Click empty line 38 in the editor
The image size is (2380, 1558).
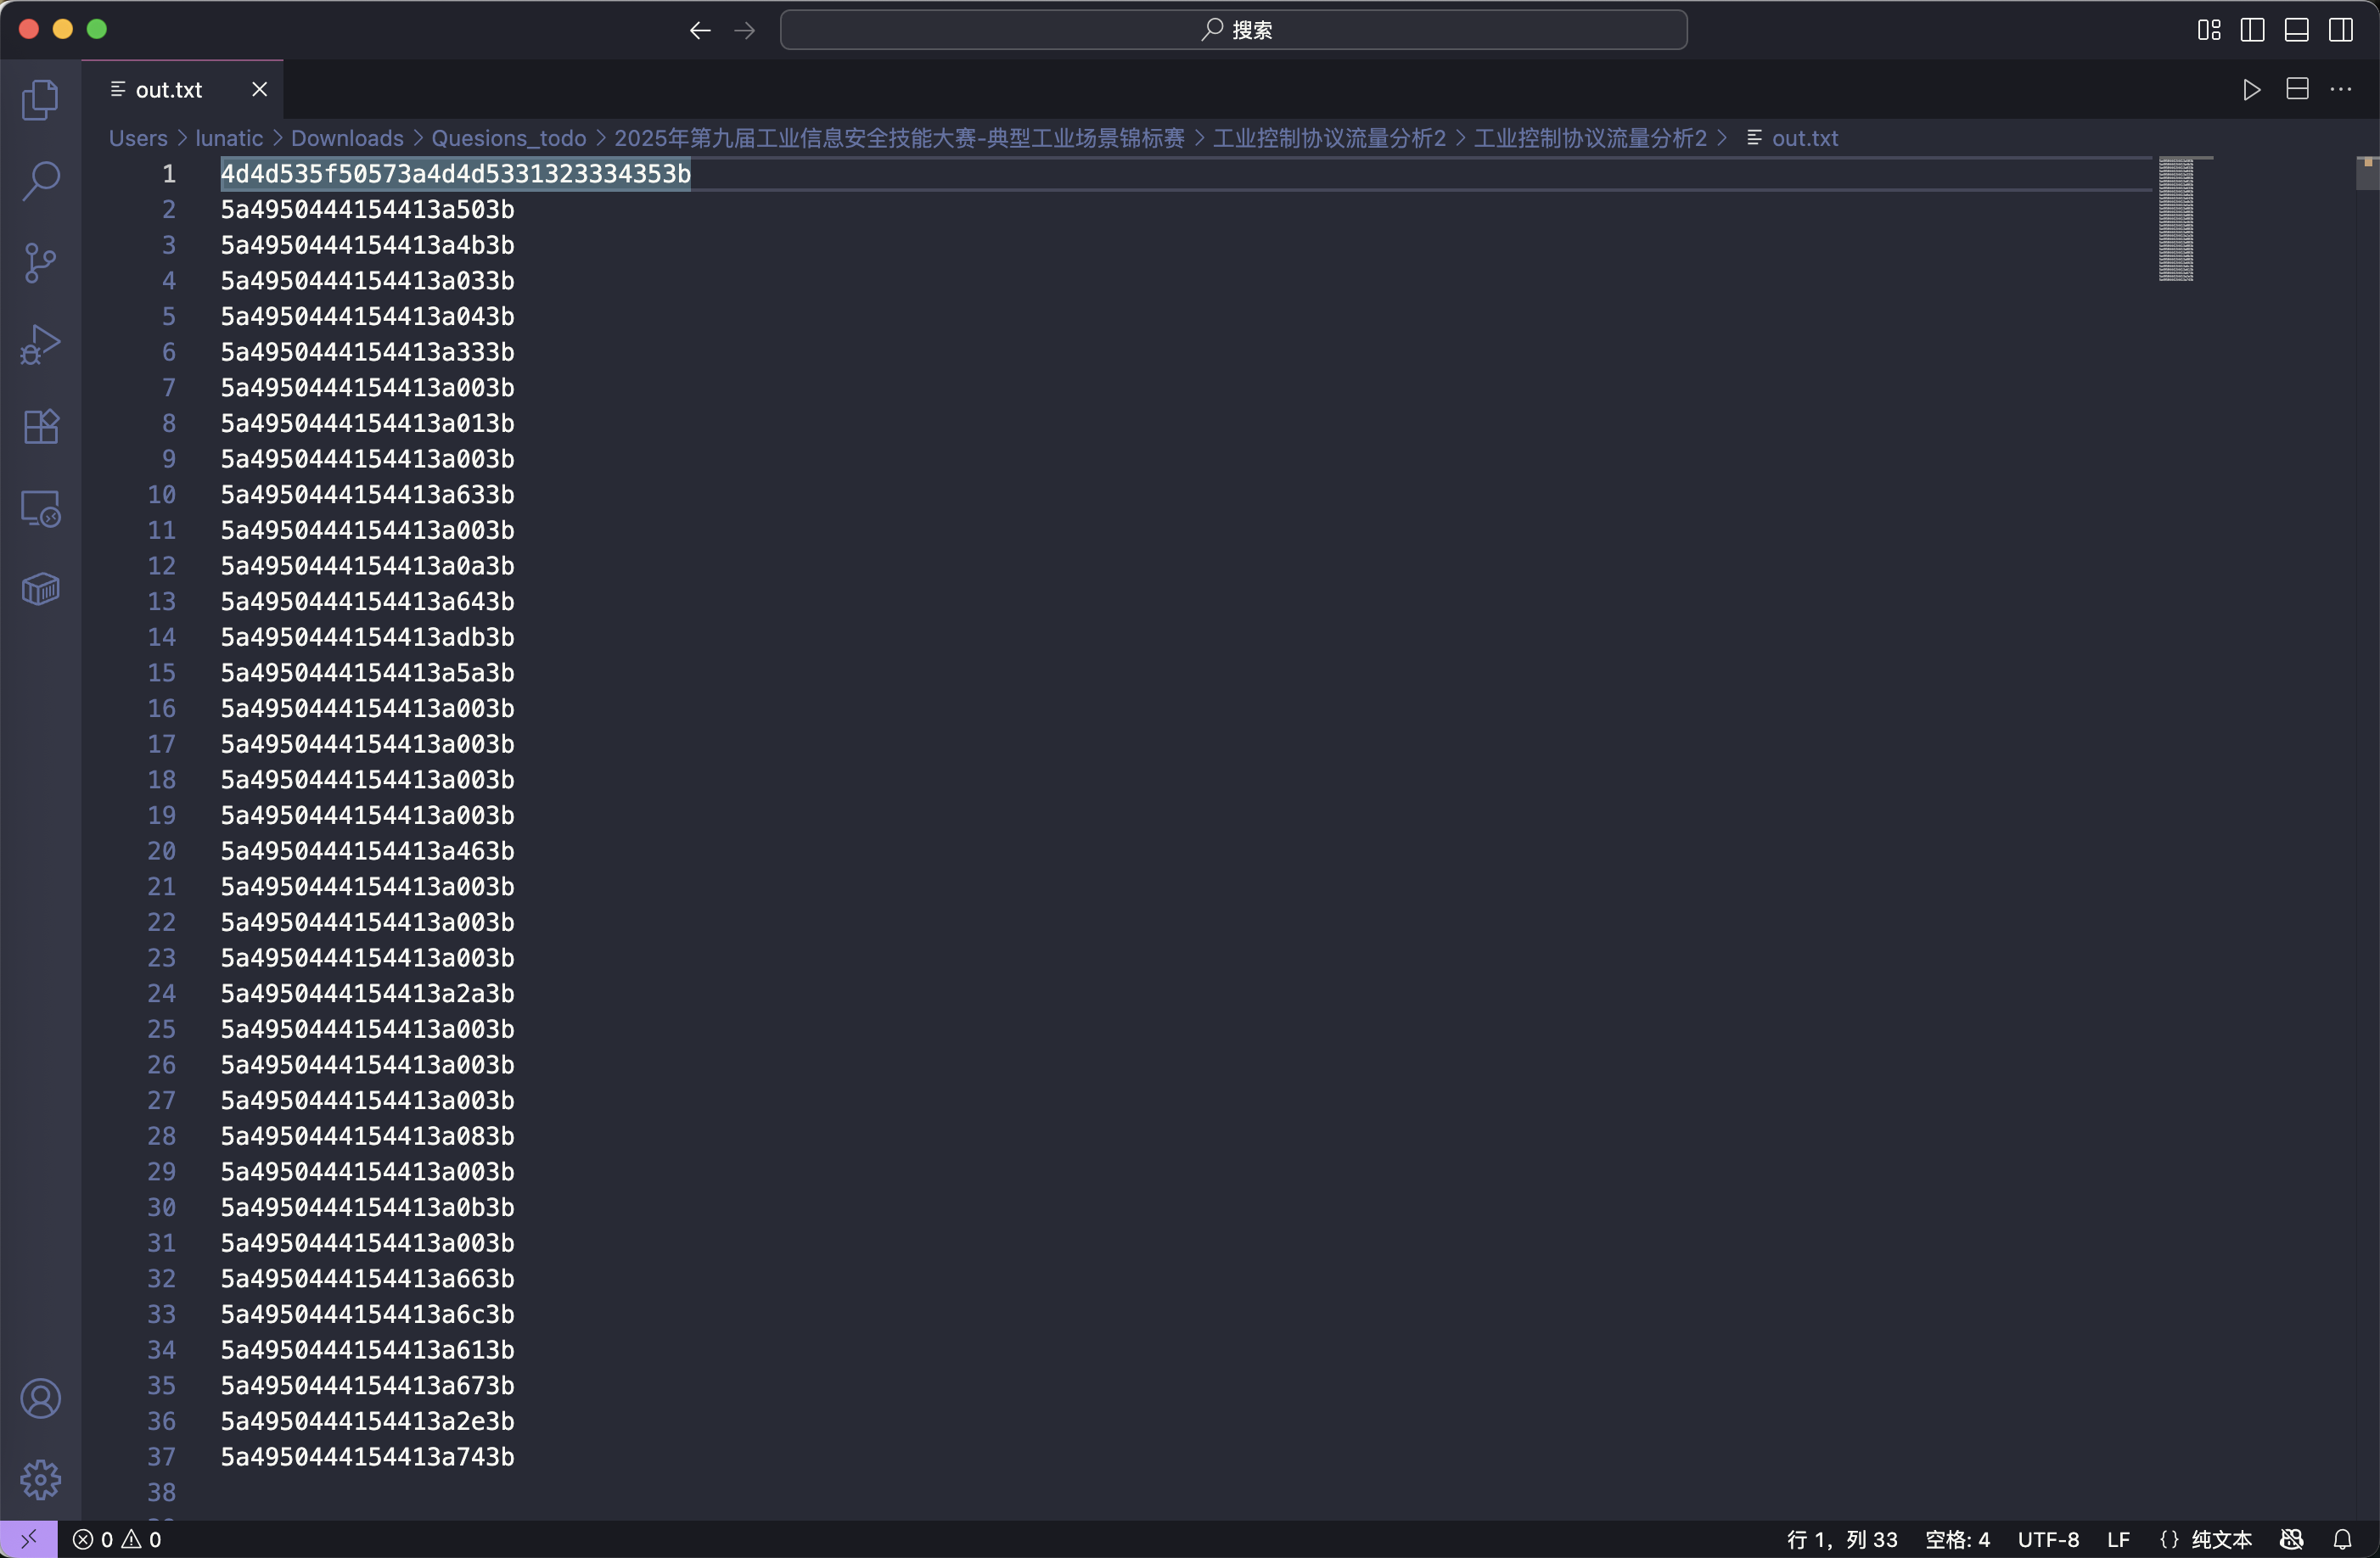pyautogui.click(x=1185, y=1492)
